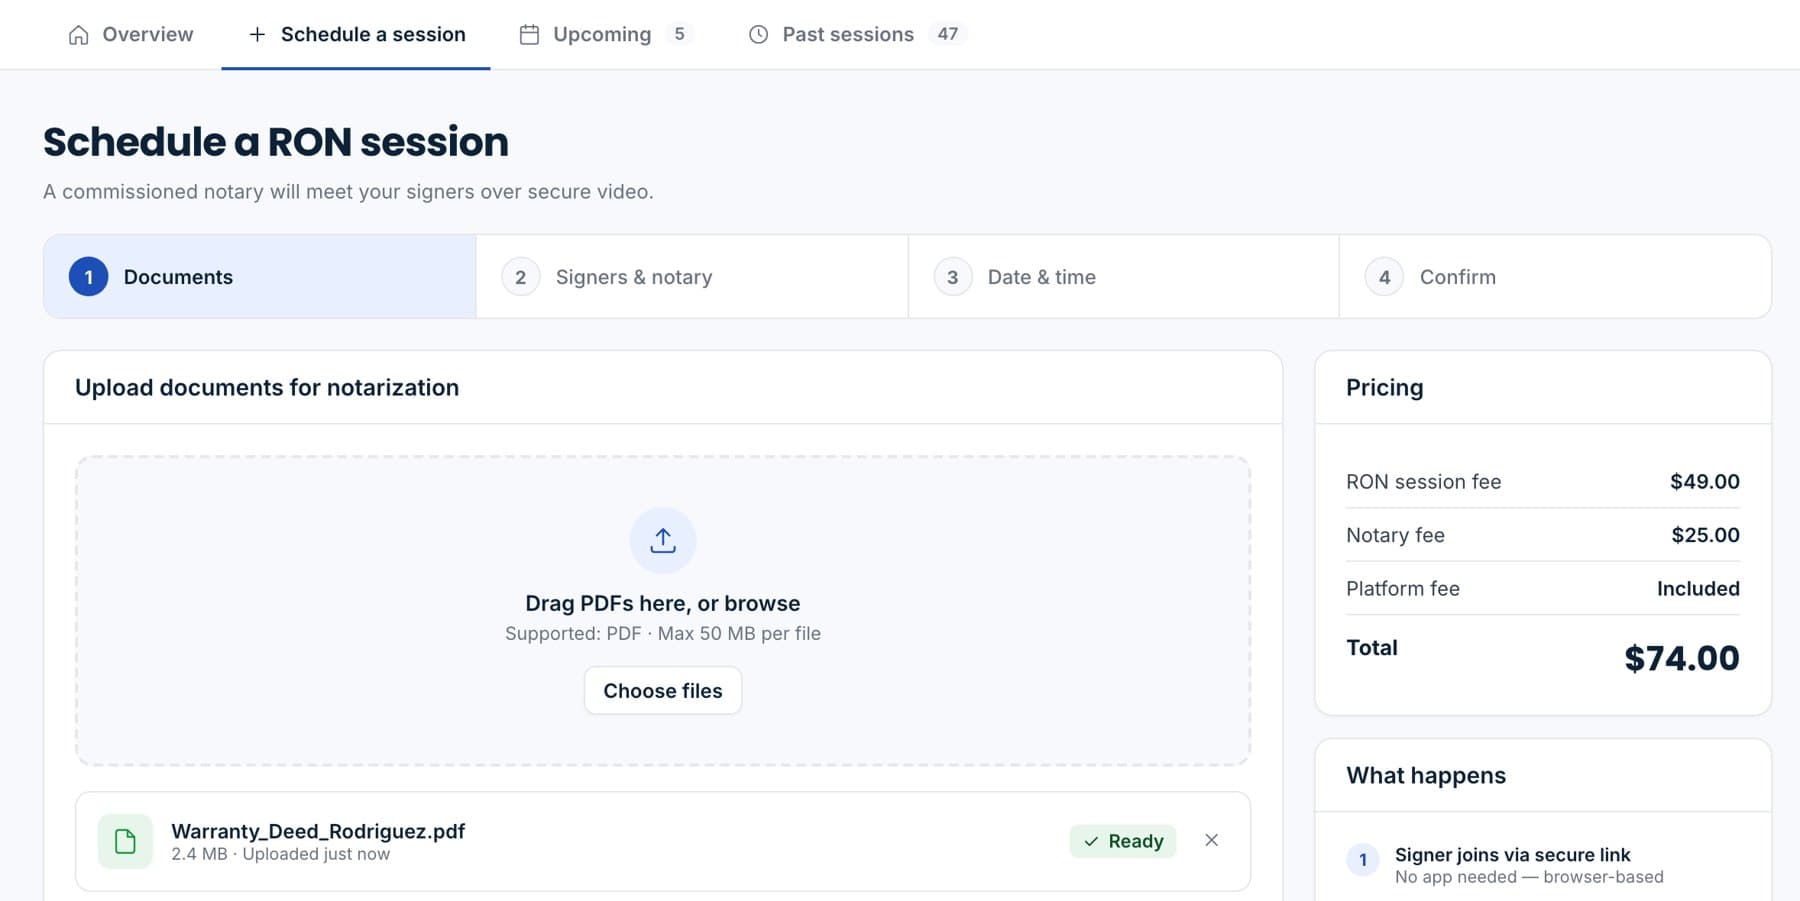Image resolution: width=1800 pixels, height=901 pixels.
Task: Click the PDF file icon for Warranty_Deed_Rodriguez.pdf
Action: (125, 842)
